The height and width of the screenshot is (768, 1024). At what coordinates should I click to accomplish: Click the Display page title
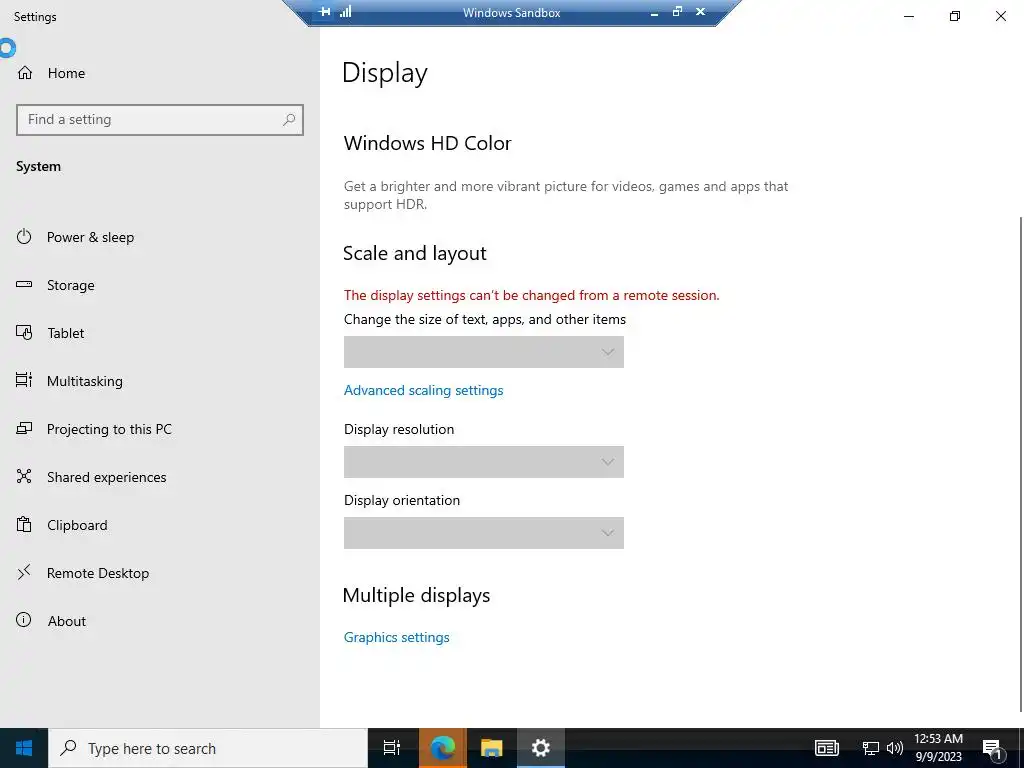tap(385, 73)
